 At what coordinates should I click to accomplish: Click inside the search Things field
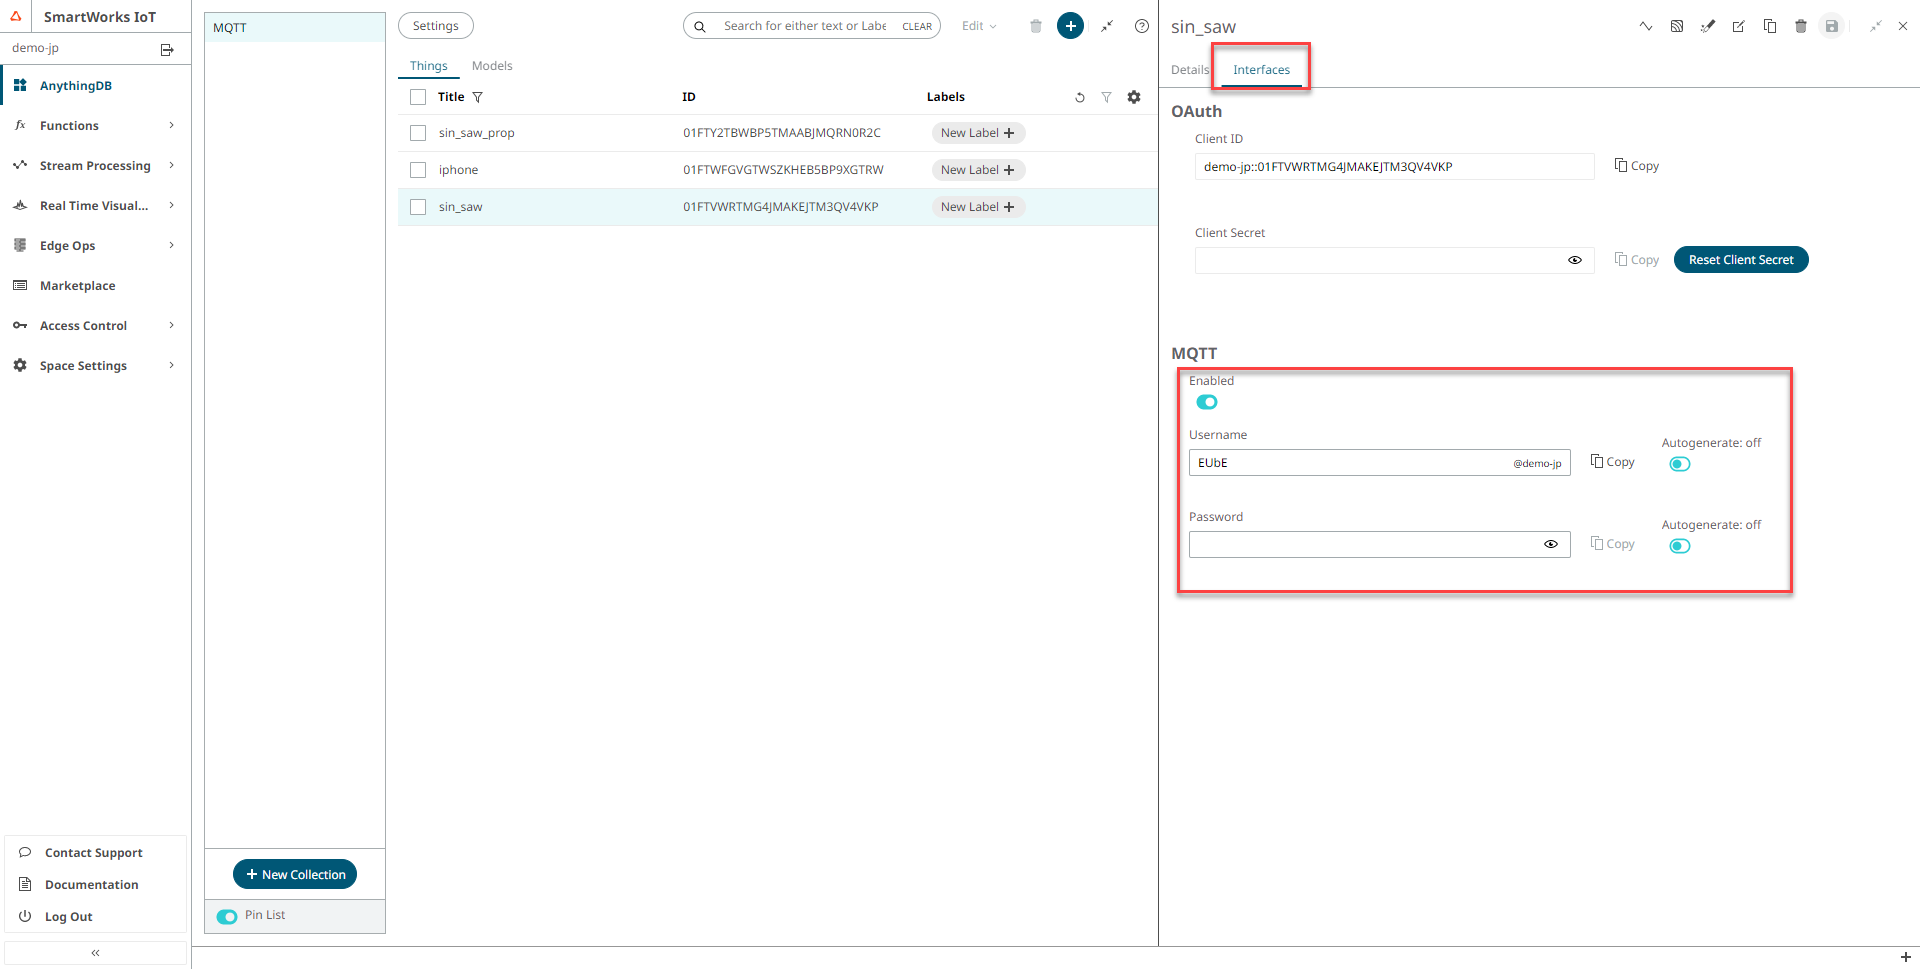pyautogui.click(x=800, y=25)
